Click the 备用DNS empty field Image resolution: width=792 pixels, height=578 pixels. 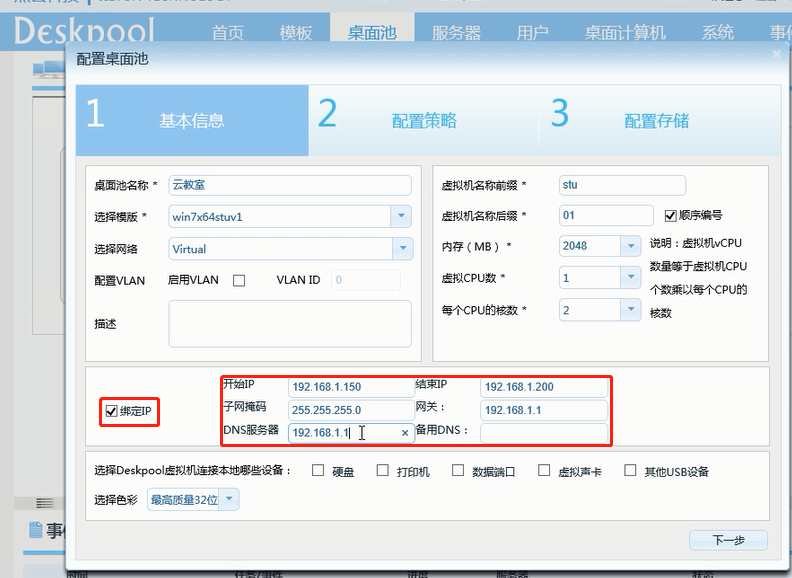click(543, 433)
